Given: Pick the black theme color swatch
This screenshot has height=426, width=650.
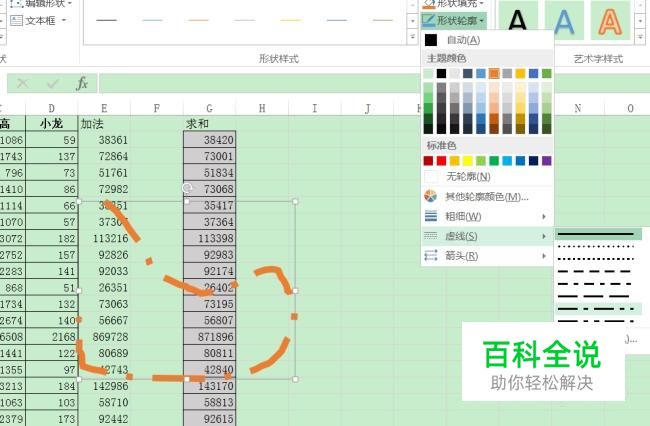Looking at the screenshot, I should (441, 73).
